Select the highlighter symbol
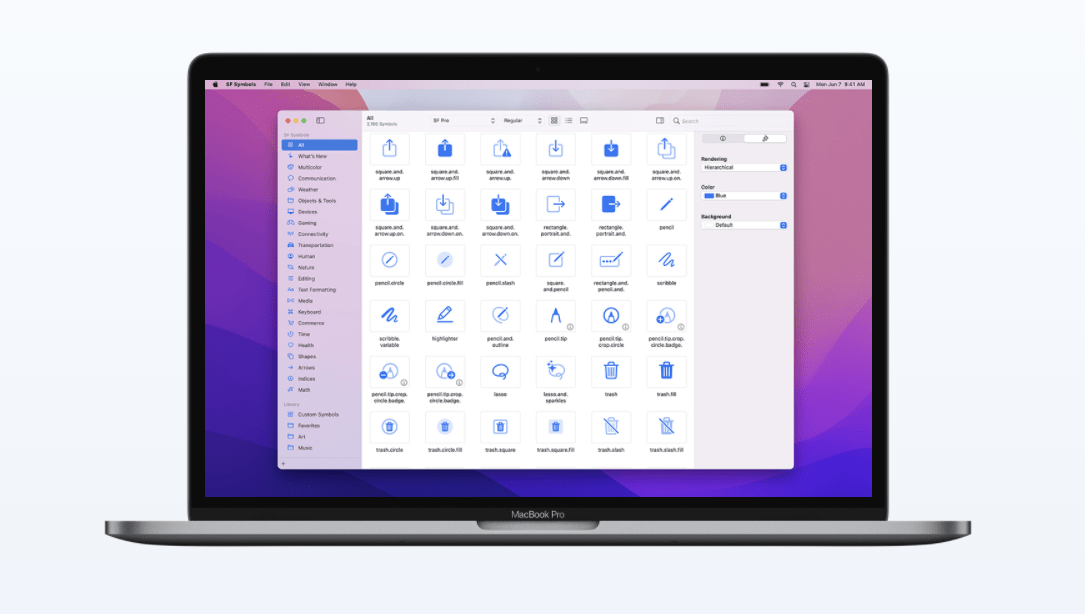 click(445, 317)
